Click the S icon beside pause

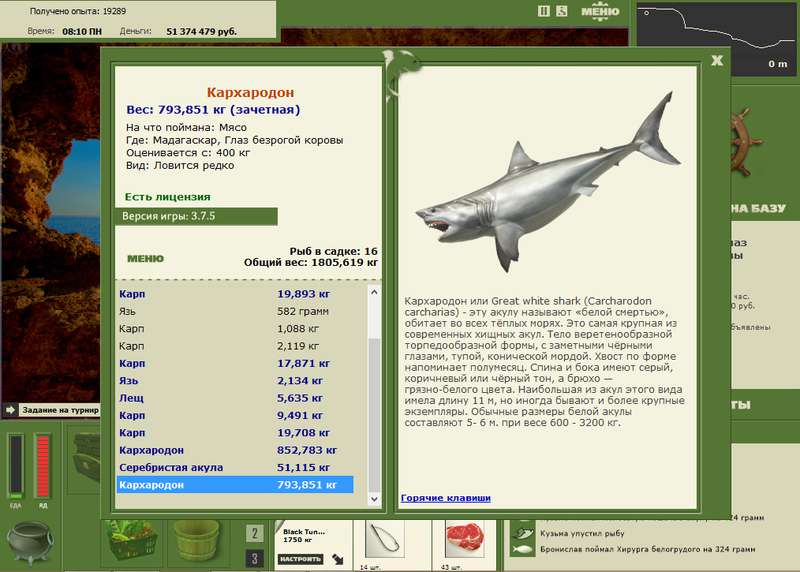(562, 11)
